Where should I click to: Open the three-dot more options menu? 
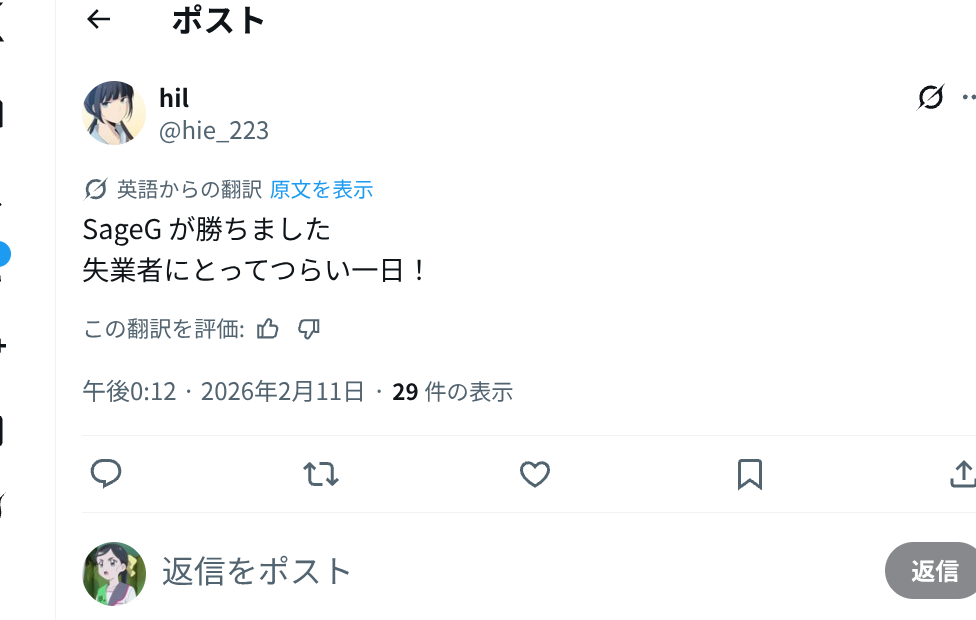(x=969, y=97)
